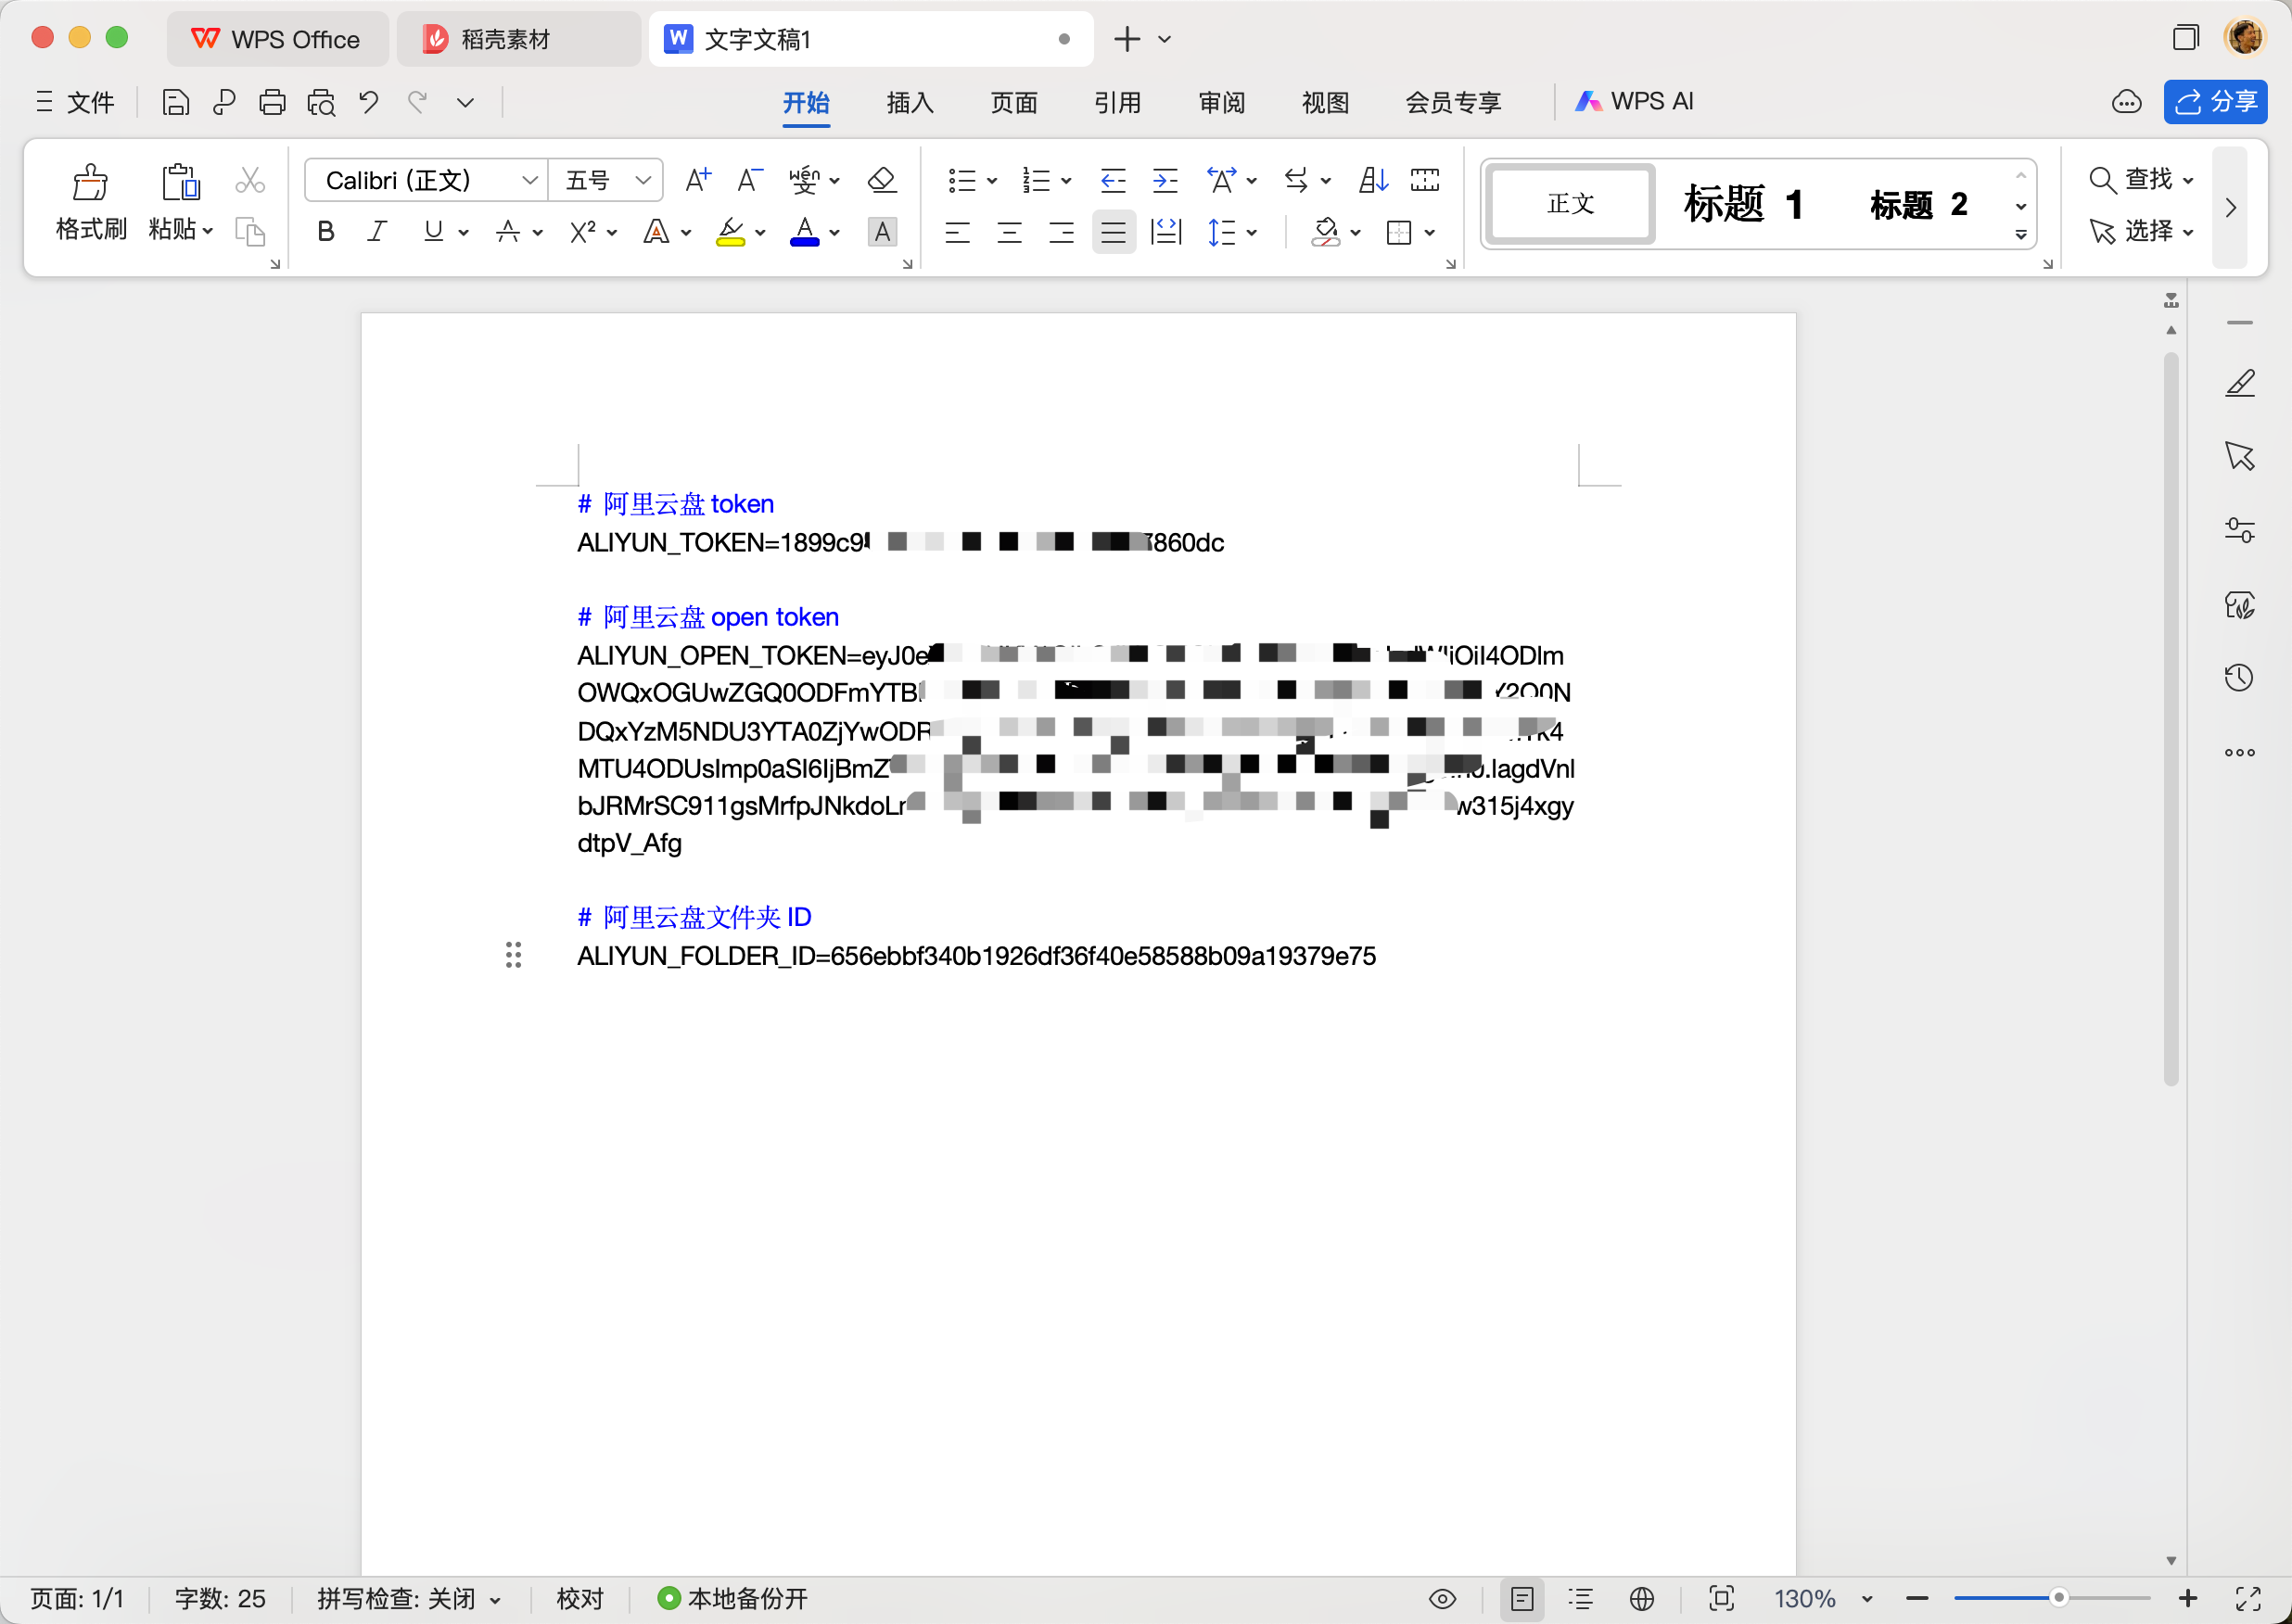Toggle Bold formatting
This screenshot has height=1624, width=2292.
(x=325, y=232)
